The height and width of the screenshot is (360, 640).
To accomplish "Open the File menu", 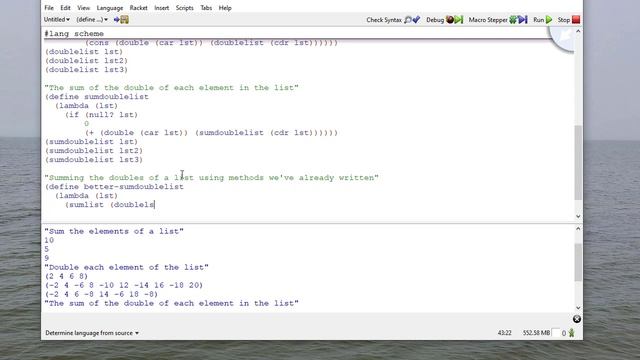I will pyautogui.click(x=49, y=8).
